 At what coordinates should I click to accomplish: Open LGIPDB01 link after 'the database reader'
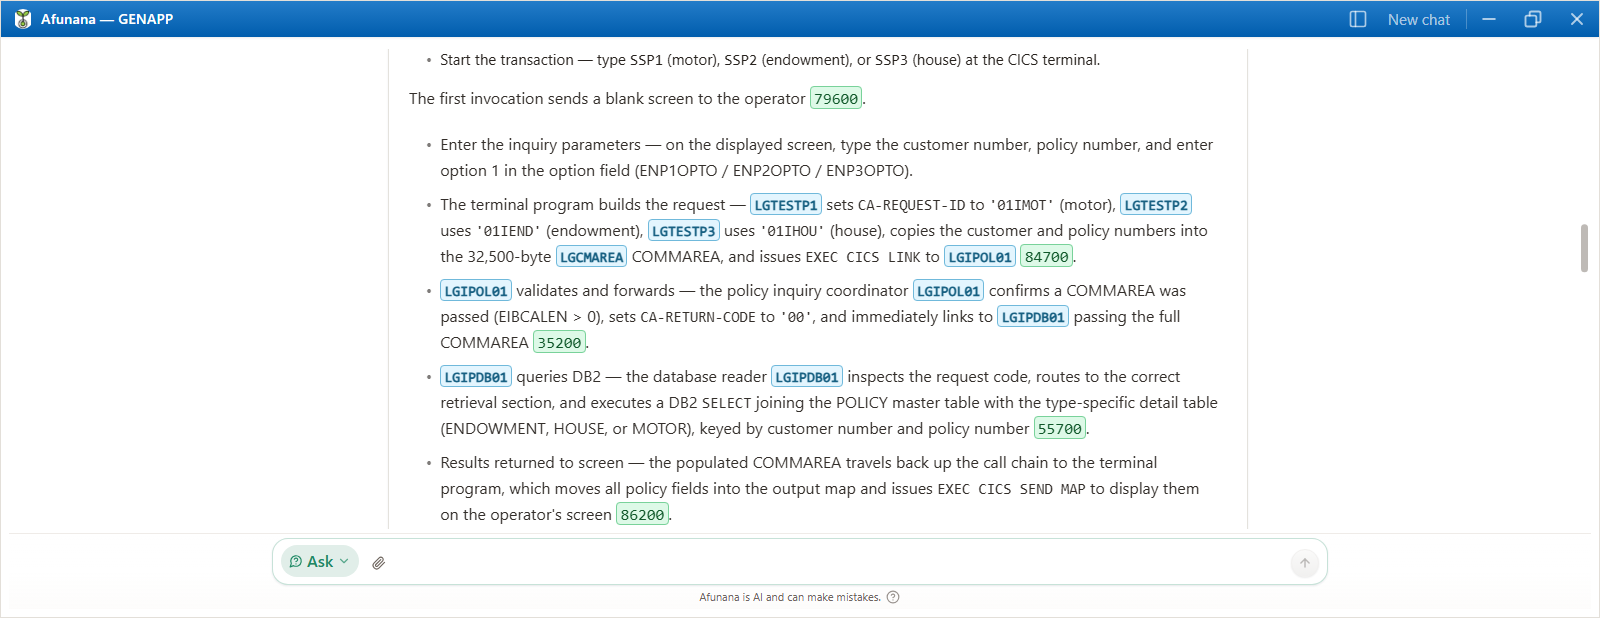point(807,377)
